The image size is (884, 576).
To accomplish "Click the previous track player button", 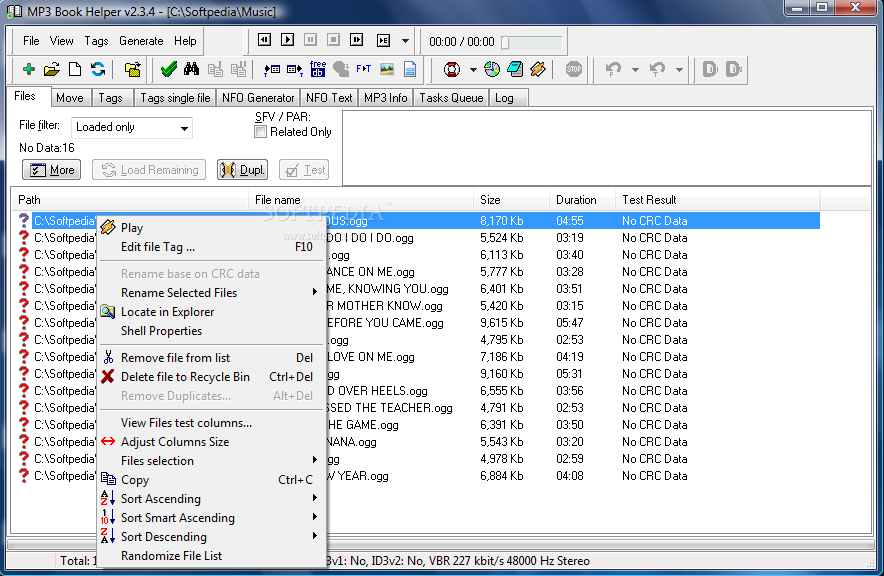I will (264, 39).
